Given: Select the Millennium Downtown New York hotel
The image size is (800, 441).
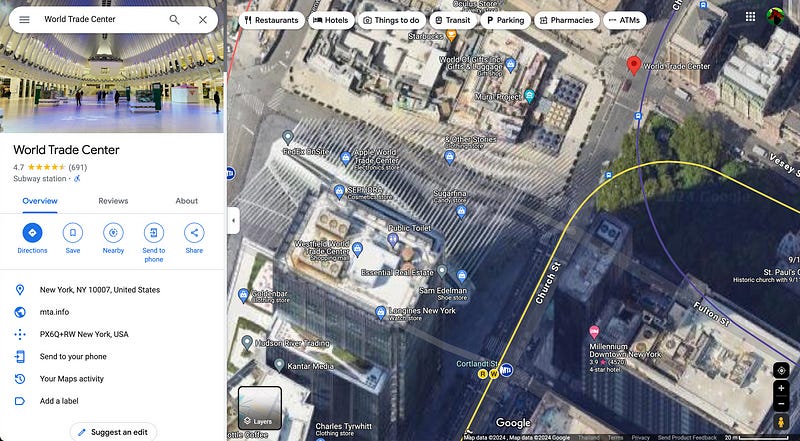Looking at the screenshot, I should (594, 332).
